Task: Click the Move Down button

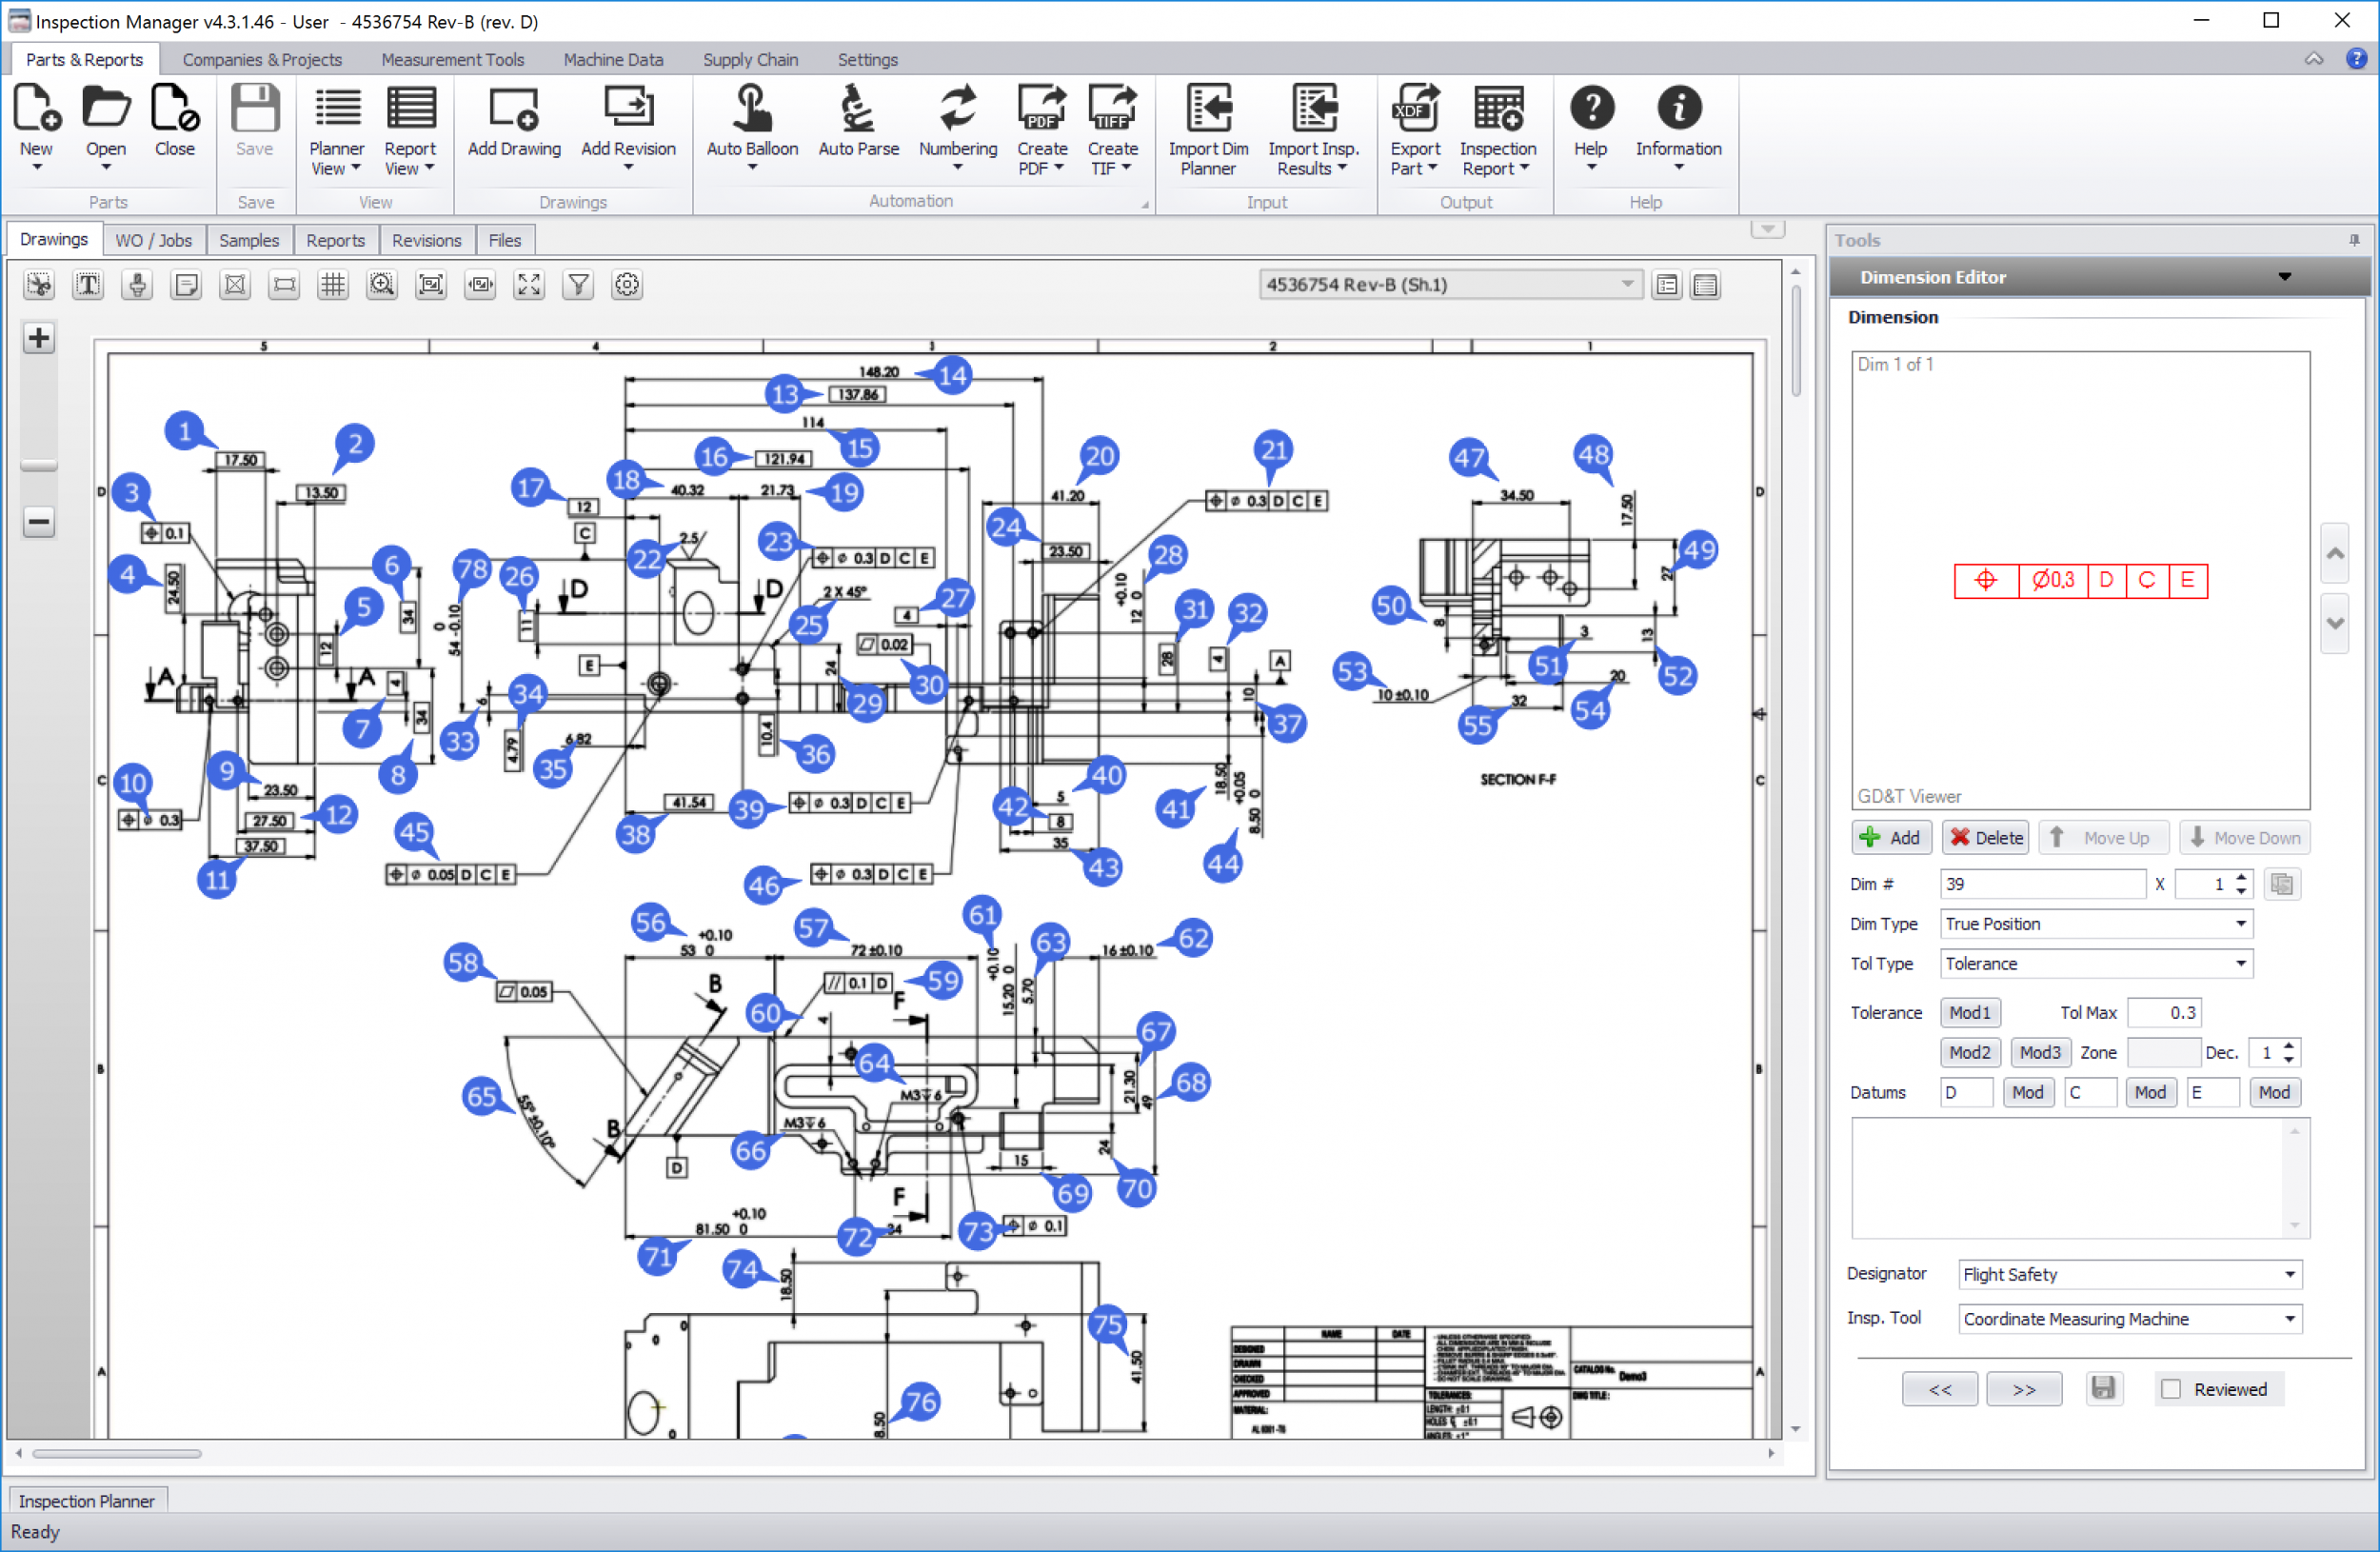Action: (2243, 837)
